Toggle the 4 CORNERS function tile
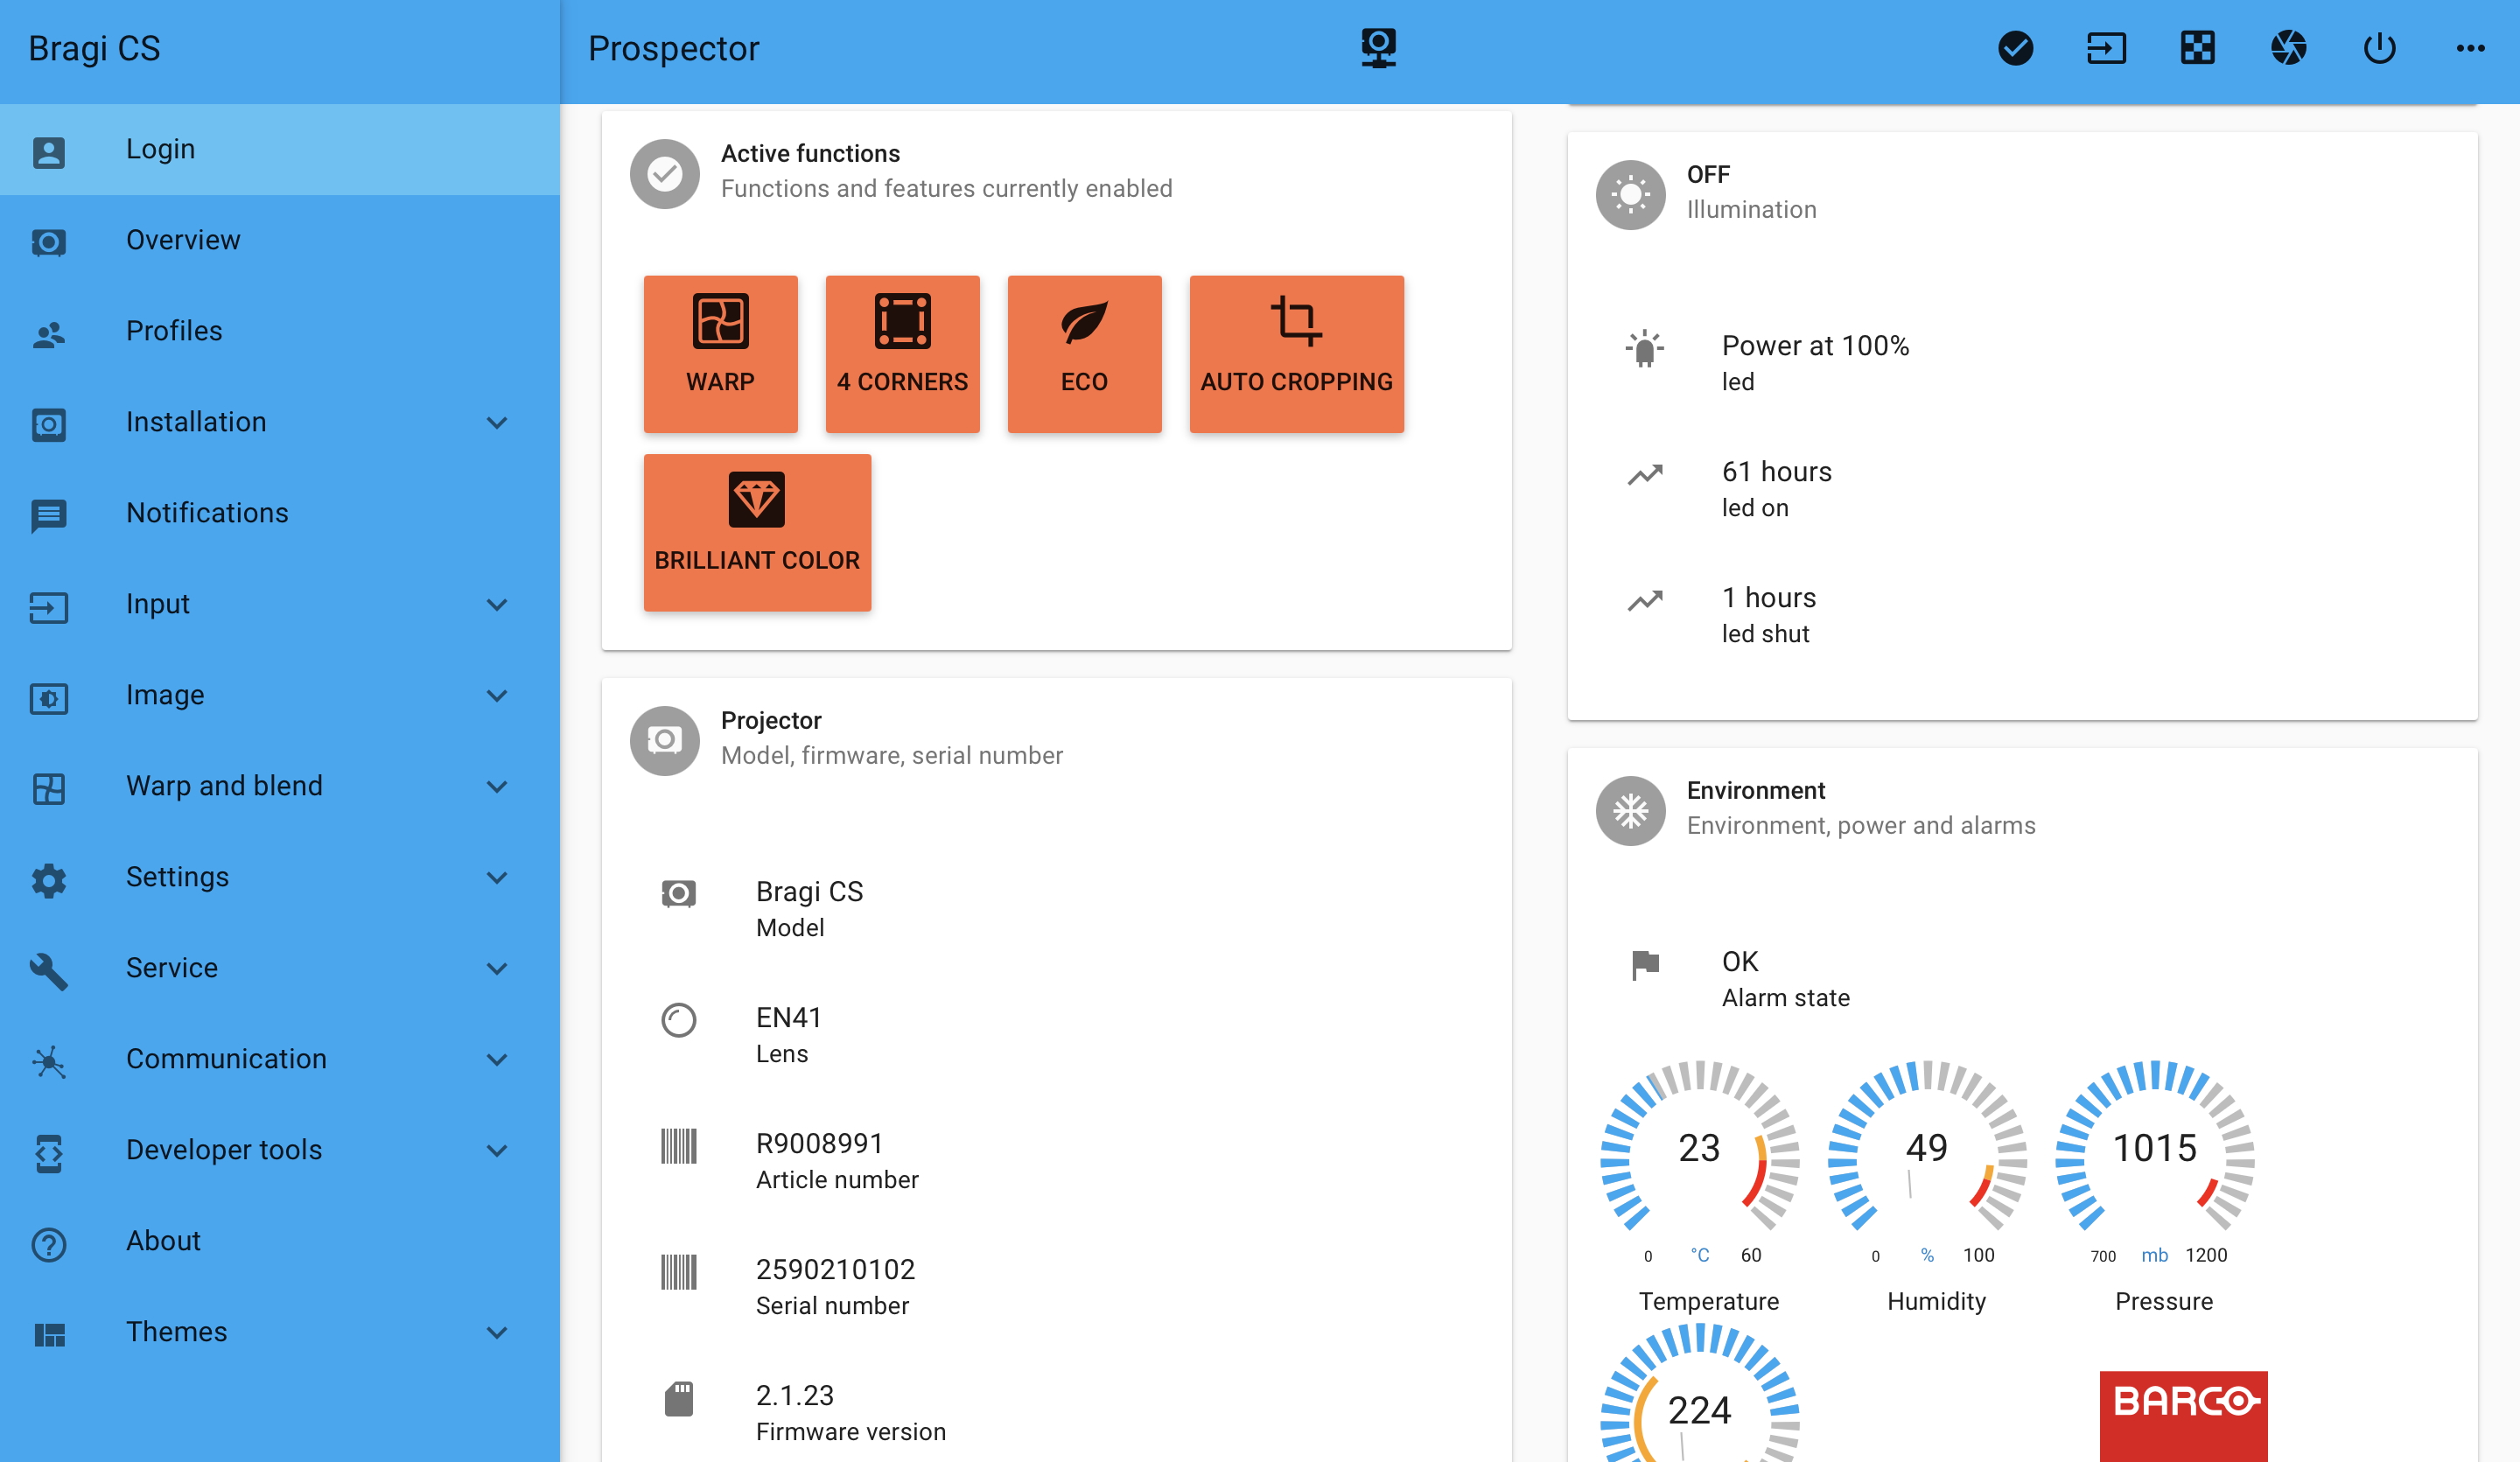This screenshot has width=2520, height=1462. pyautogui.click(x=902, y=353)
